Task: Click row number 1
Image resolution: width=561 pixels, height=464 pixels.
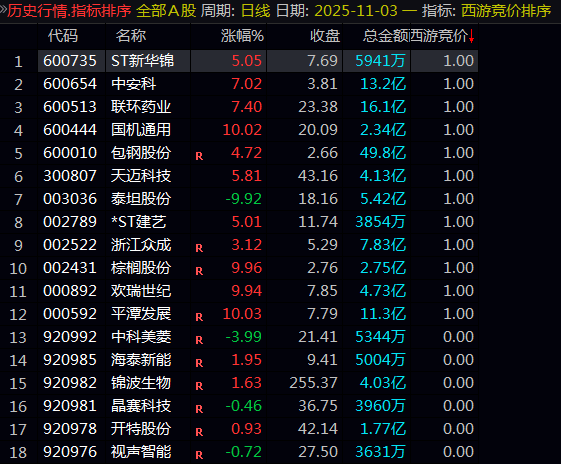Action: [18, 62]
